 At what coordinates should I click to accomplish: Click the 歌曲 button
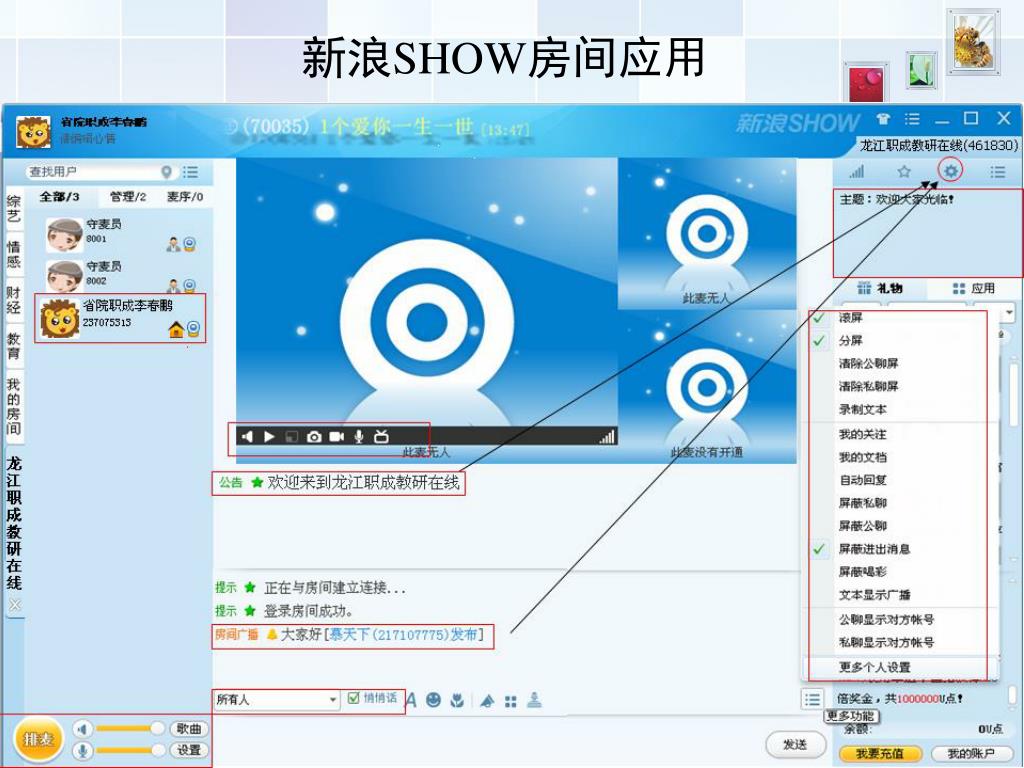[x=189, y=728]
